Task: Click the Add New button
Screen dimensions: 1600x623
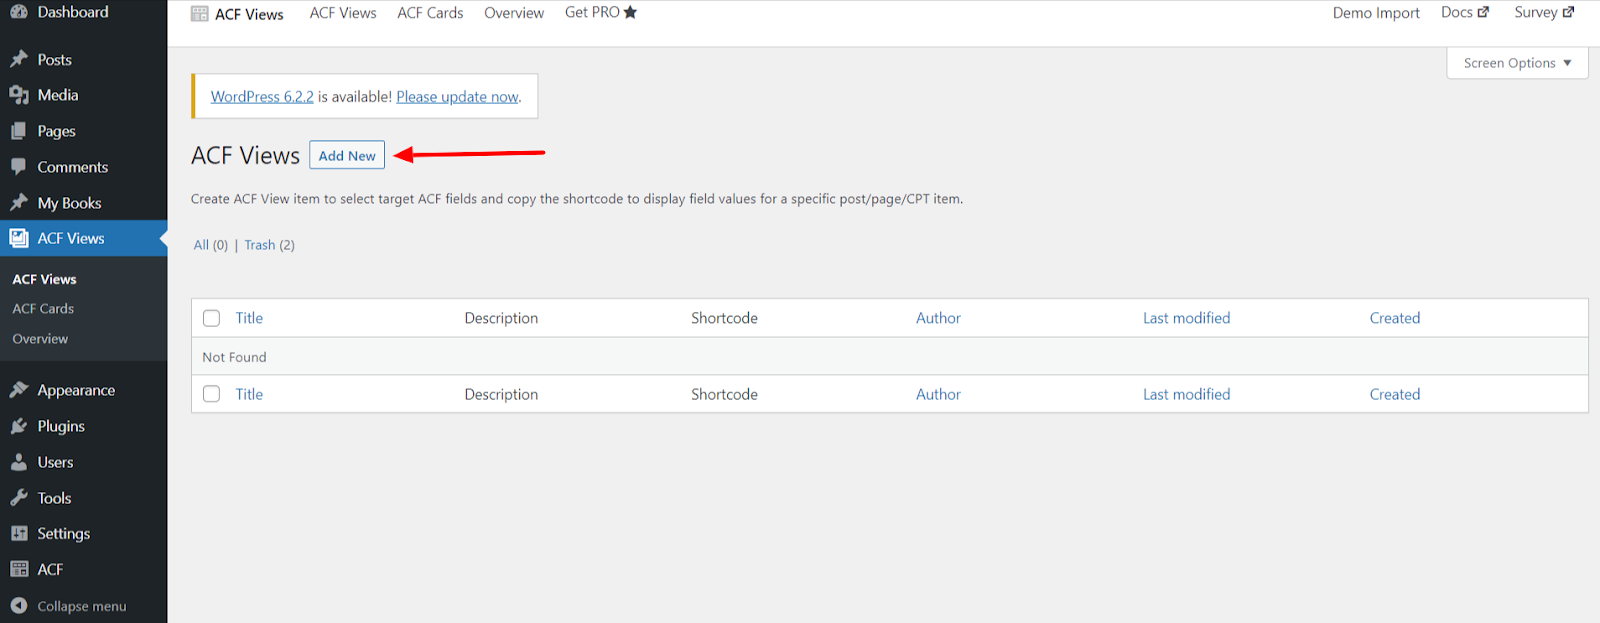Action: [347, 155]
